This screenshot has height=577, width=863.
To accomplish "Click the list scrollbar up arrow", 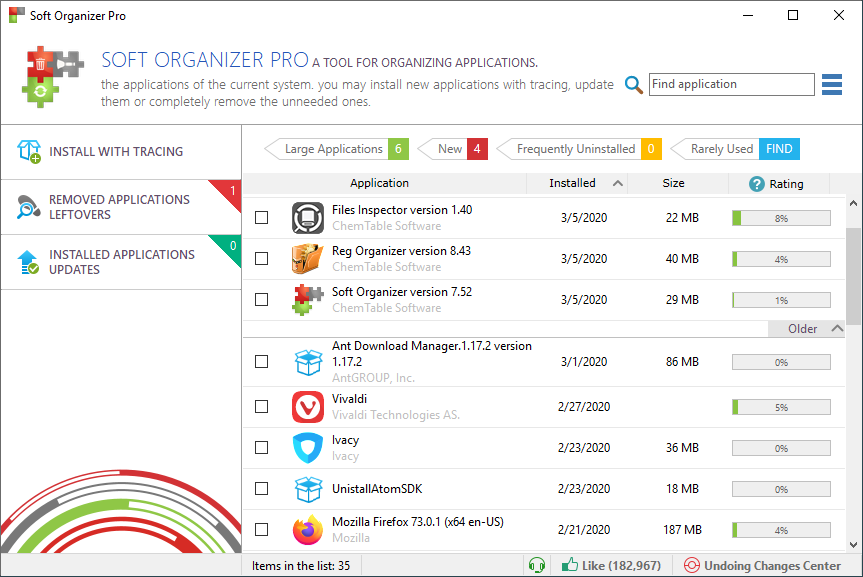I will point(853,203).
